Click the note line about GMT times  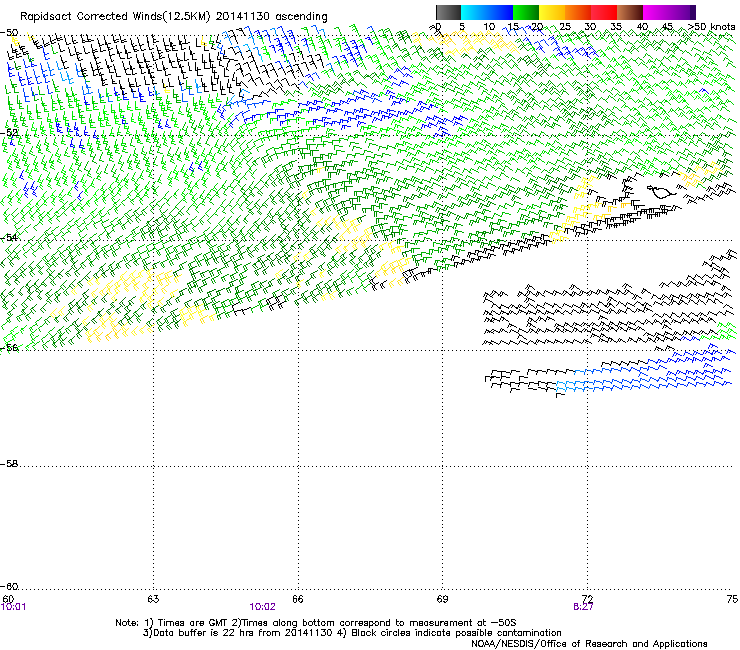pyautogui.click(x=316, y=623)
